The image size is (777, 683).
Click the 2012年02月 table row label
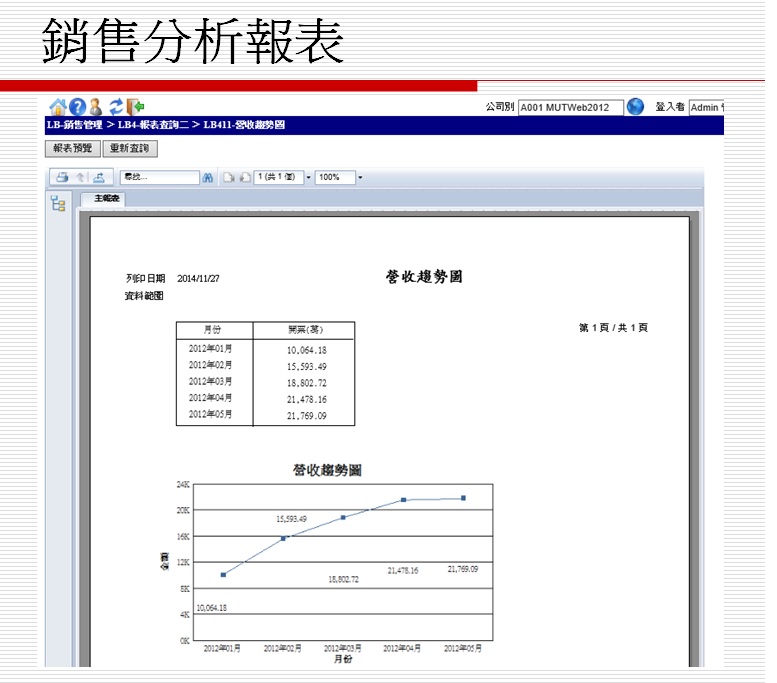click(210, 365)
